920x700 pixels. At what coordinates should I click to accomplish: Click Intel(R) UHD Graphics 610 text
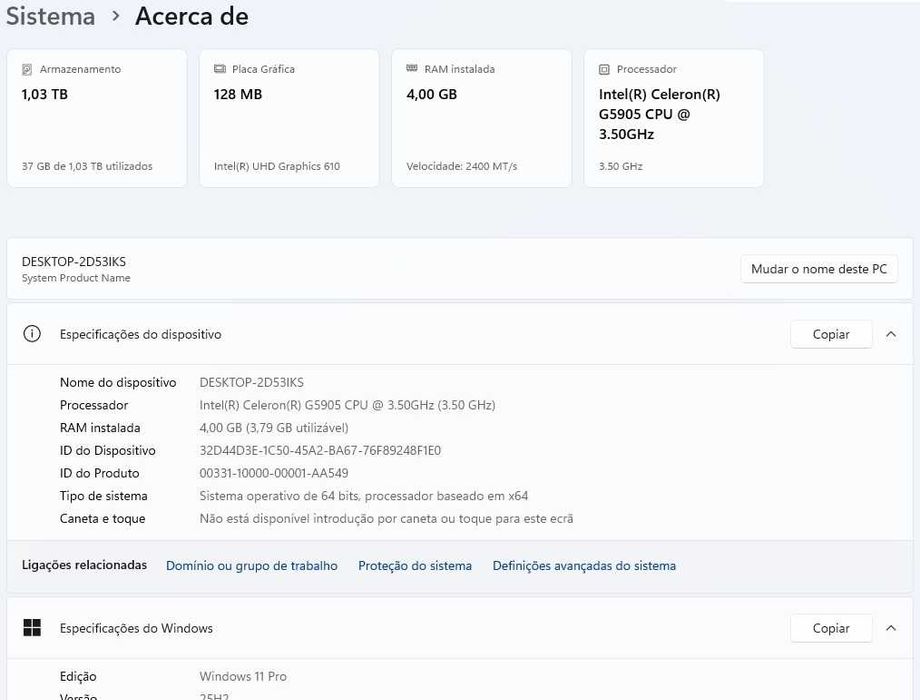click(x=277, y=166)
